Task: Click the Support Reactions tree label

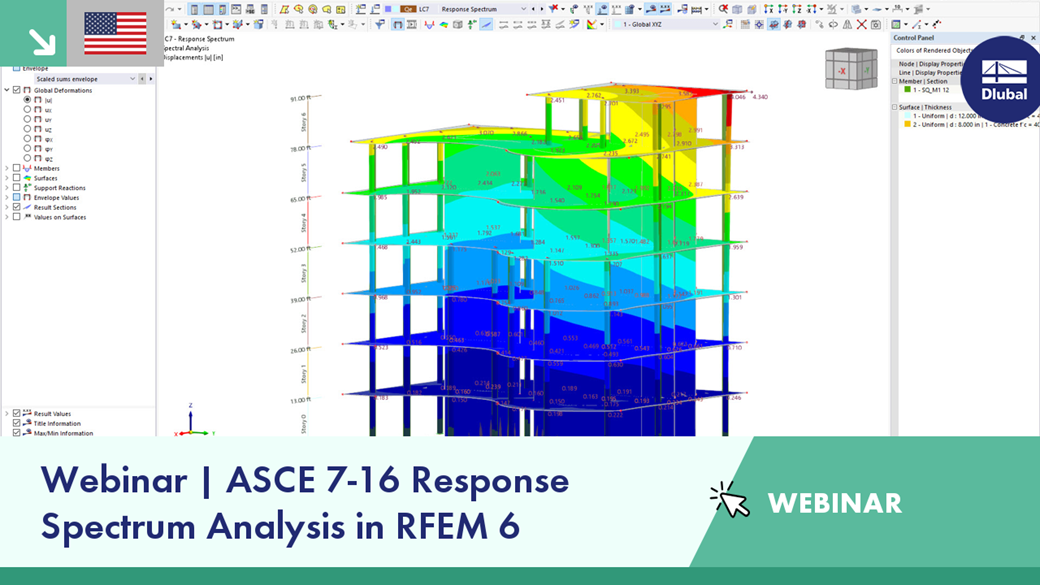Action: pos(60,188)
